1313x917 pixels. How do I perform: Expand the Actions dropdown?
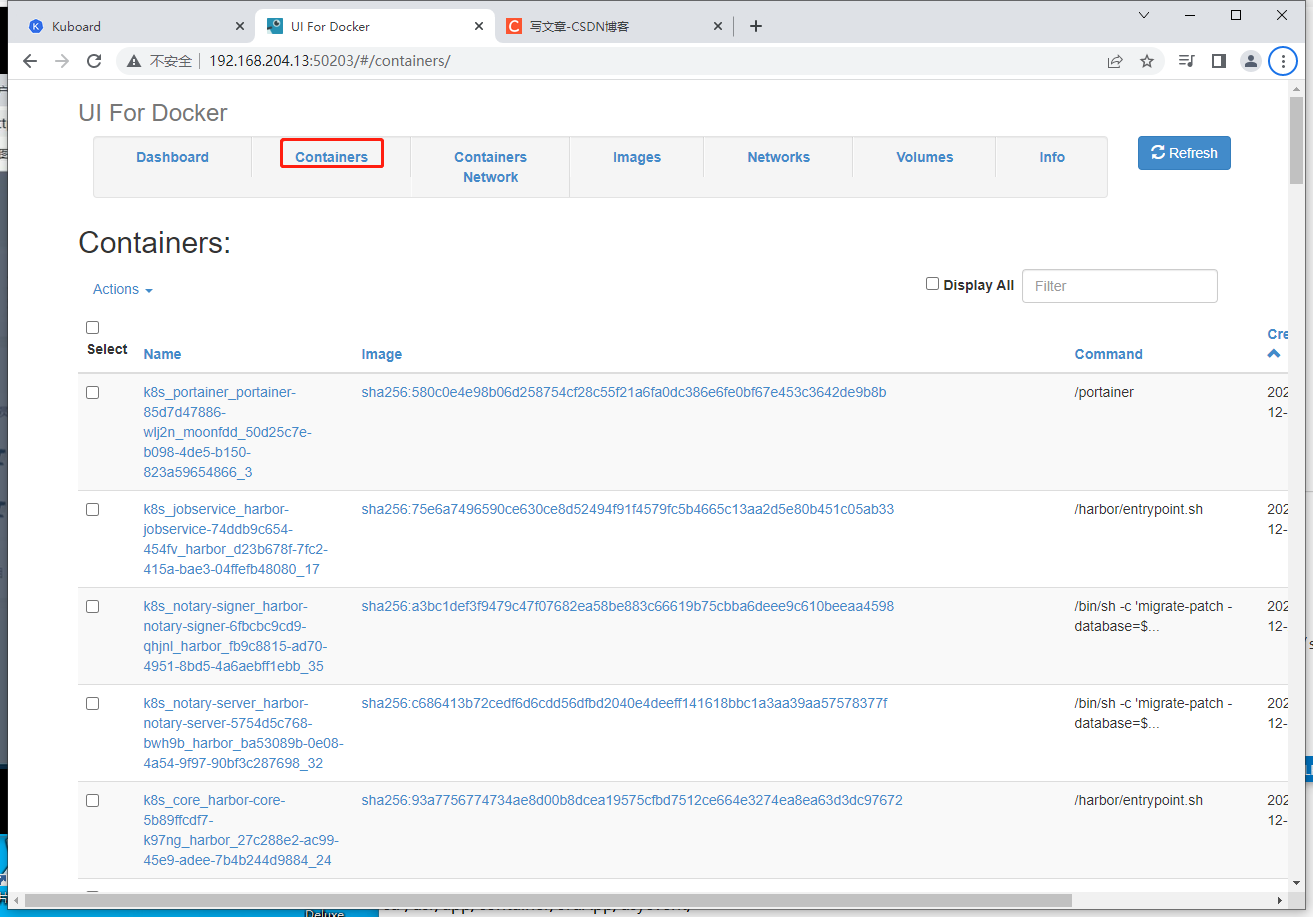[x=123, y=289]
